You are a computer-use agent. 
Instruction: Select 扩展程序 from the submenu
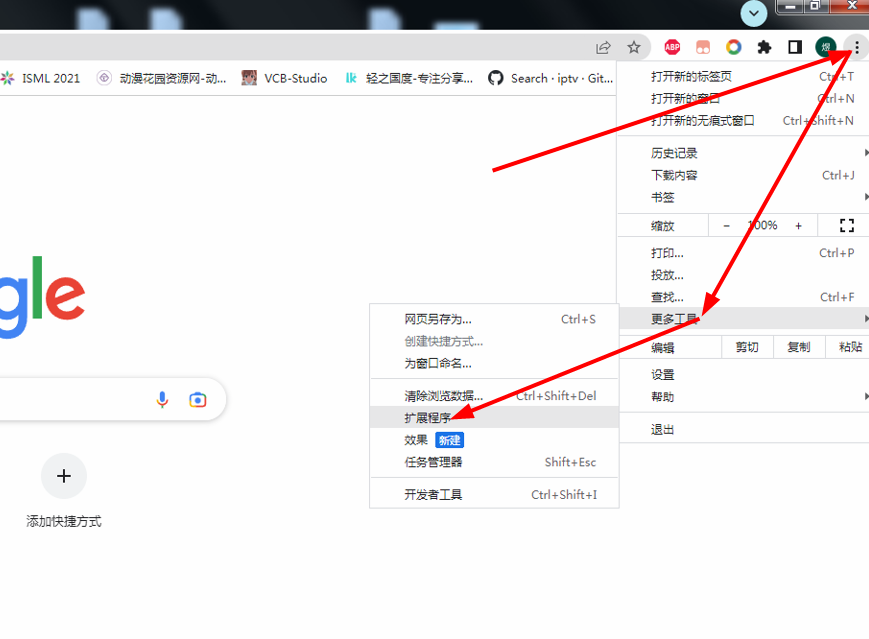[x=428, y=418]
